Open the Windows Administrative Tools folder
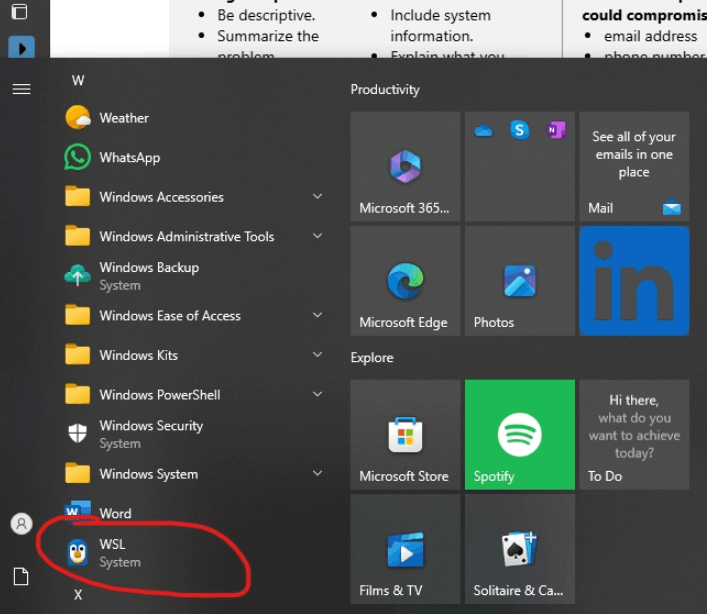This screenshot has width=707, height=614. [194, 236]
